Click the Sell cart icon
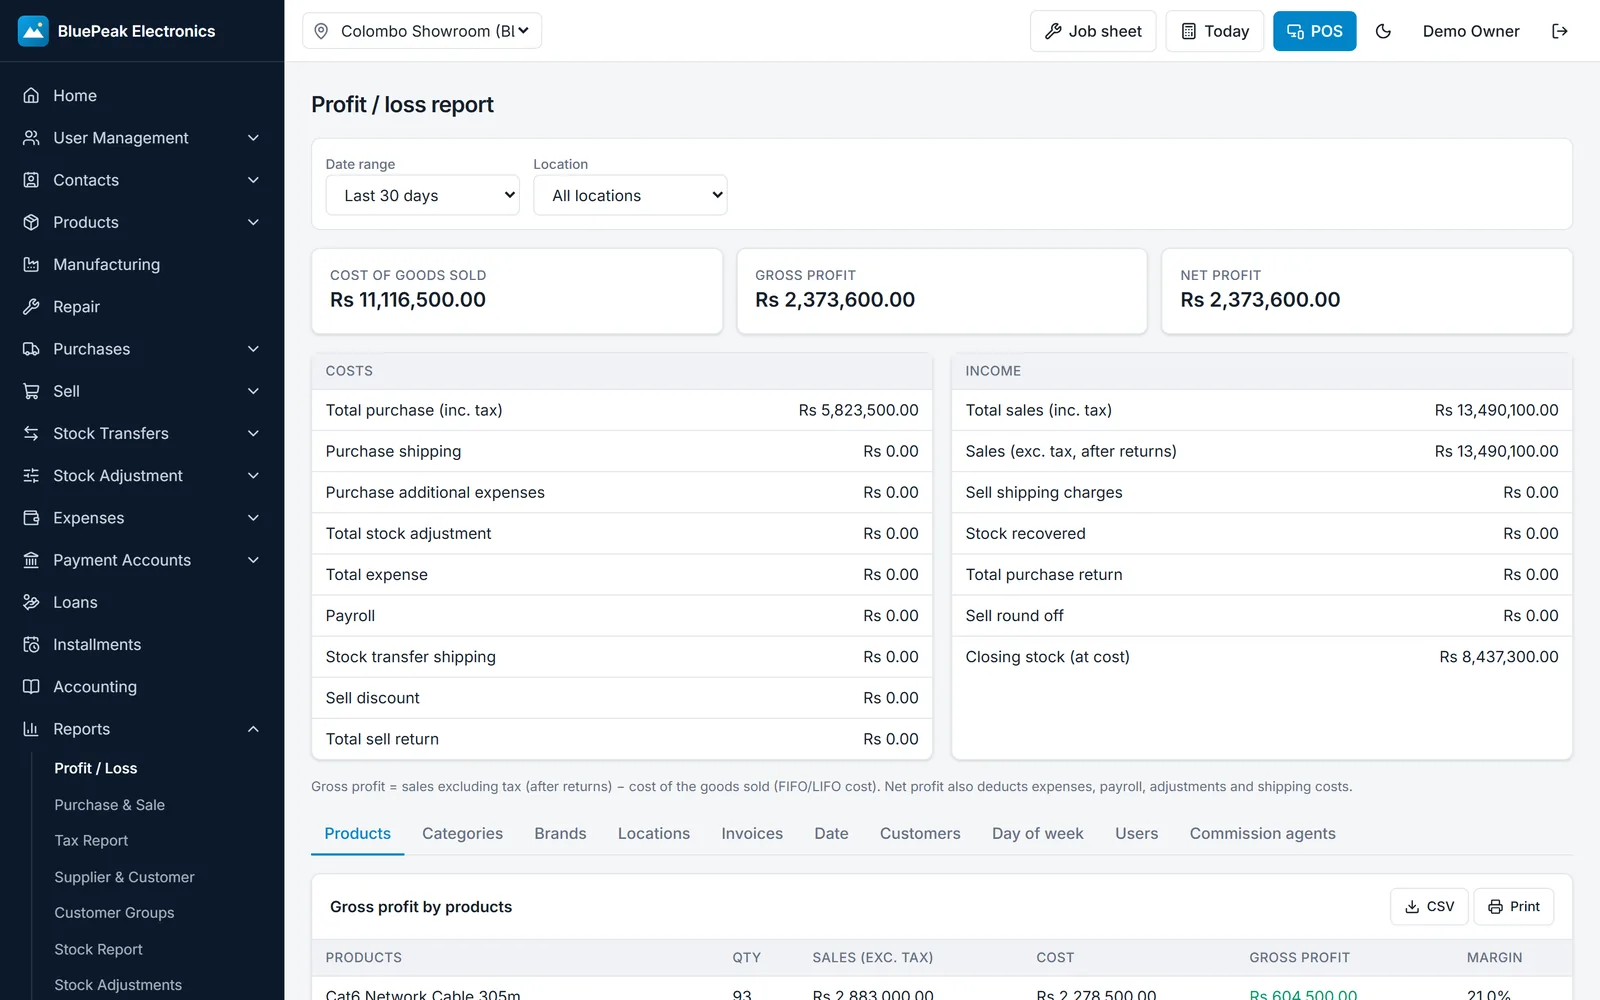Viewport: 1600px width, 1000px height. tap(31, 391)
